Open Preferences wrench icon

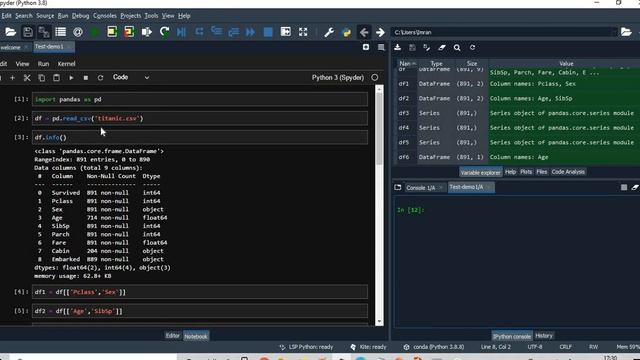[x=329, y=32]
